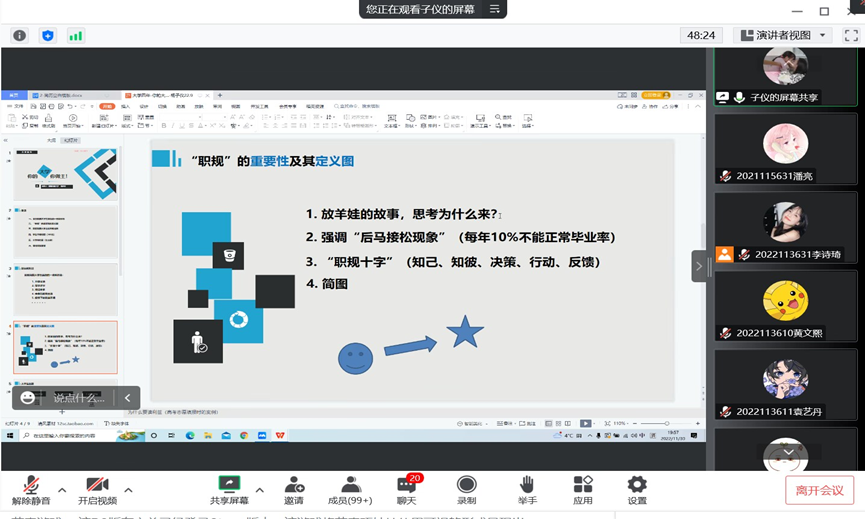Turn on the camera (开启视频)

point(97,490)
